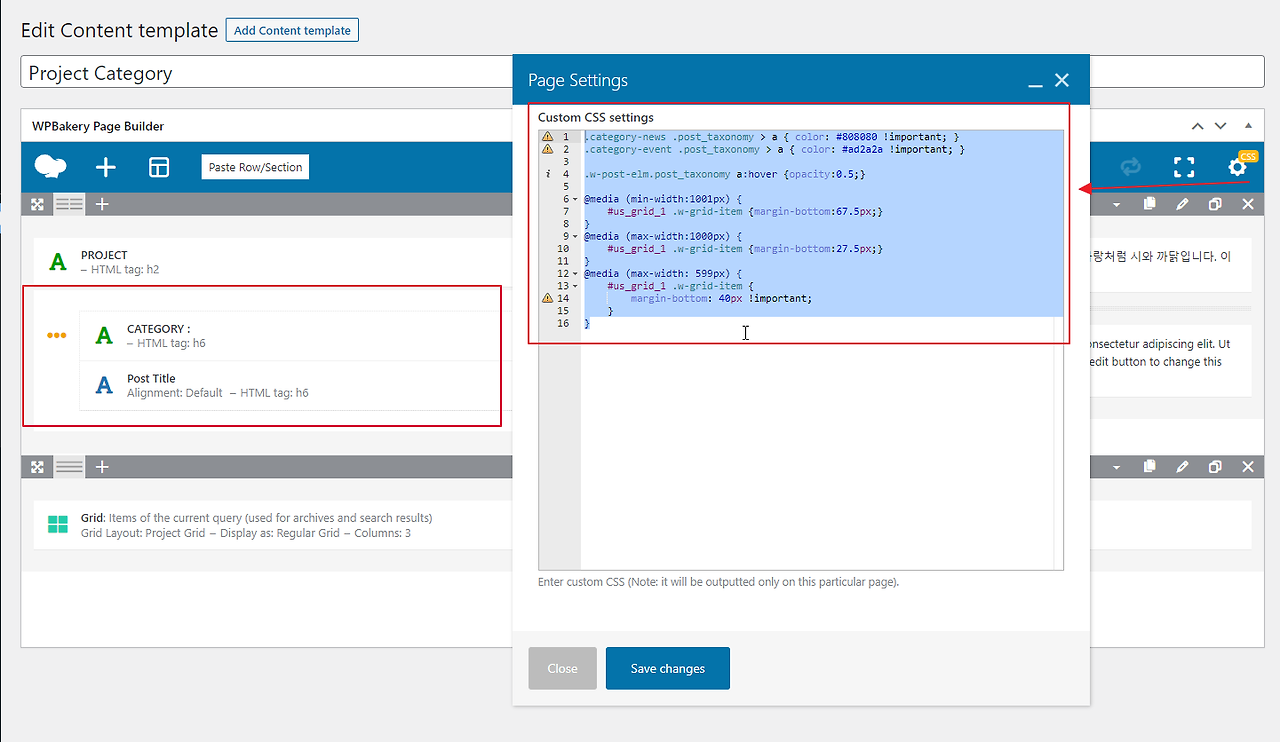Click the warning icon on CSS line 1
This screenshot has width=1280, height=742.
coord(547,137)
